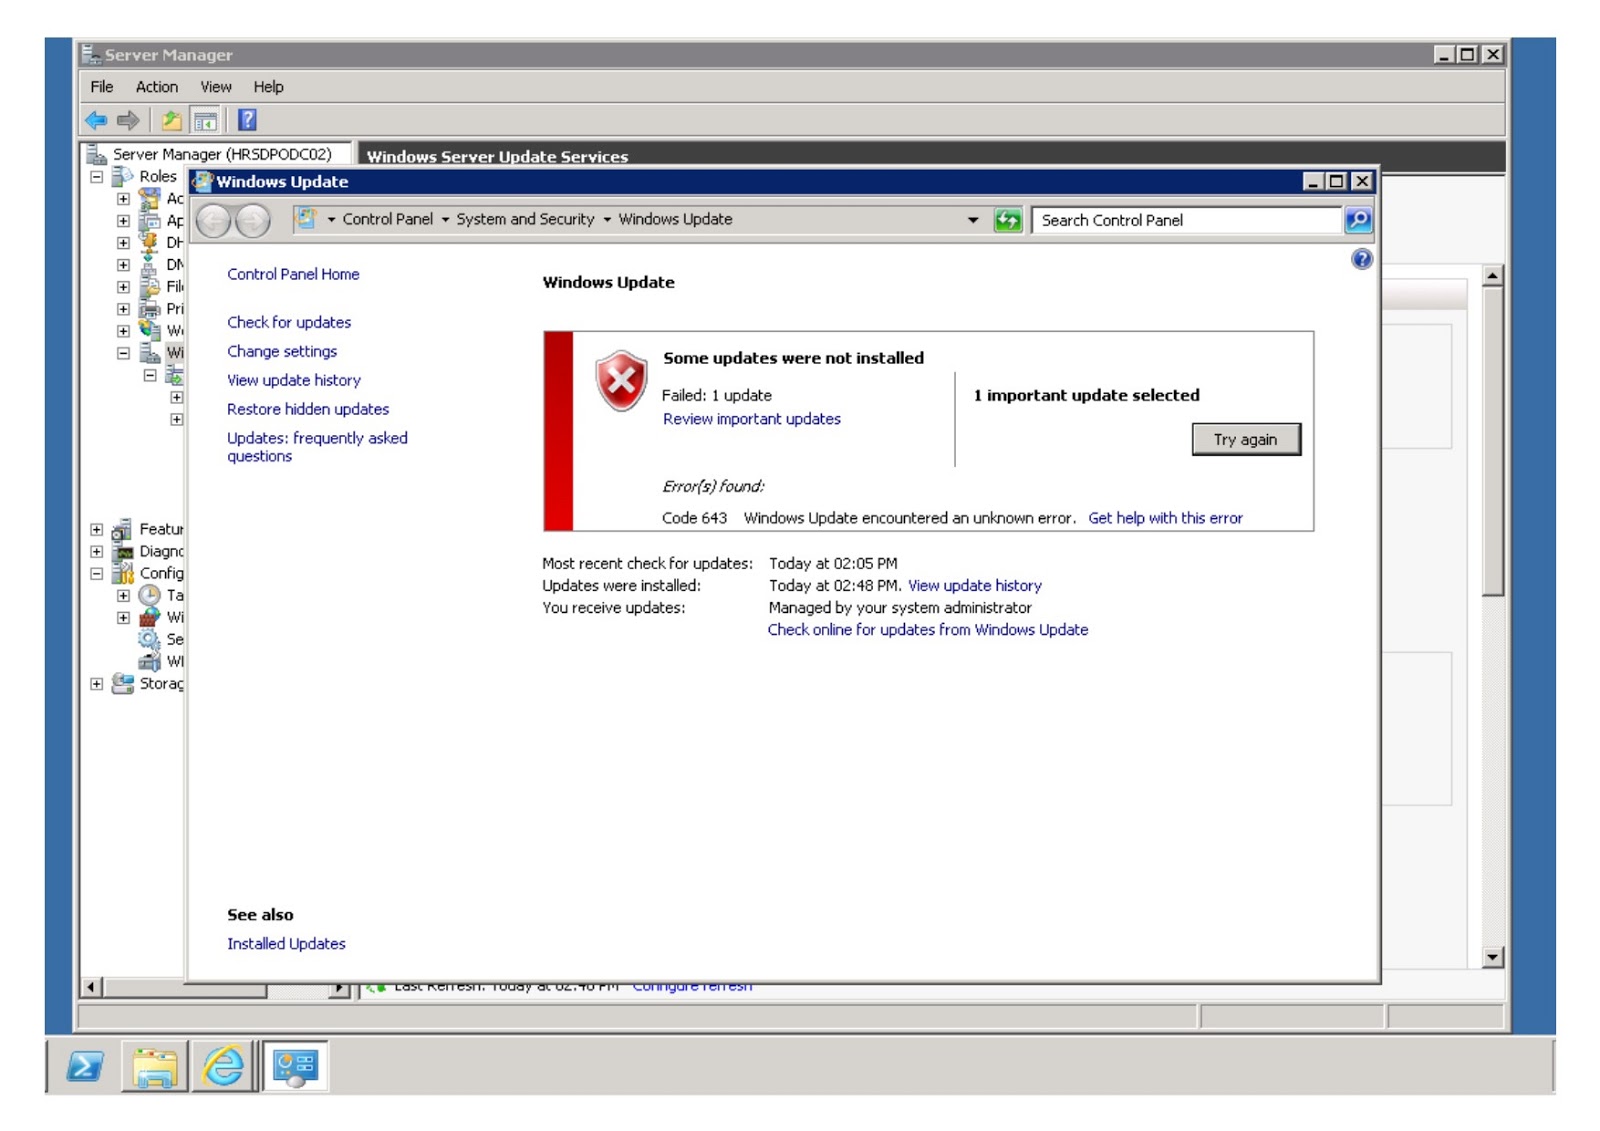
Task: Click the scroll up arrow in Server Manager
Action: tap(1493, 276)
